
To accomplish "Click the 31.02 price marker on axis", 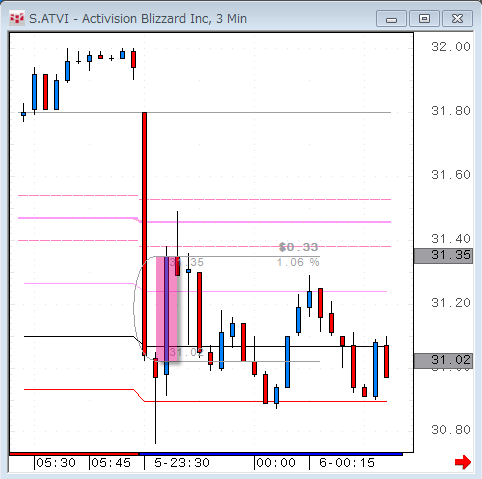I will [x=443, y=360].
